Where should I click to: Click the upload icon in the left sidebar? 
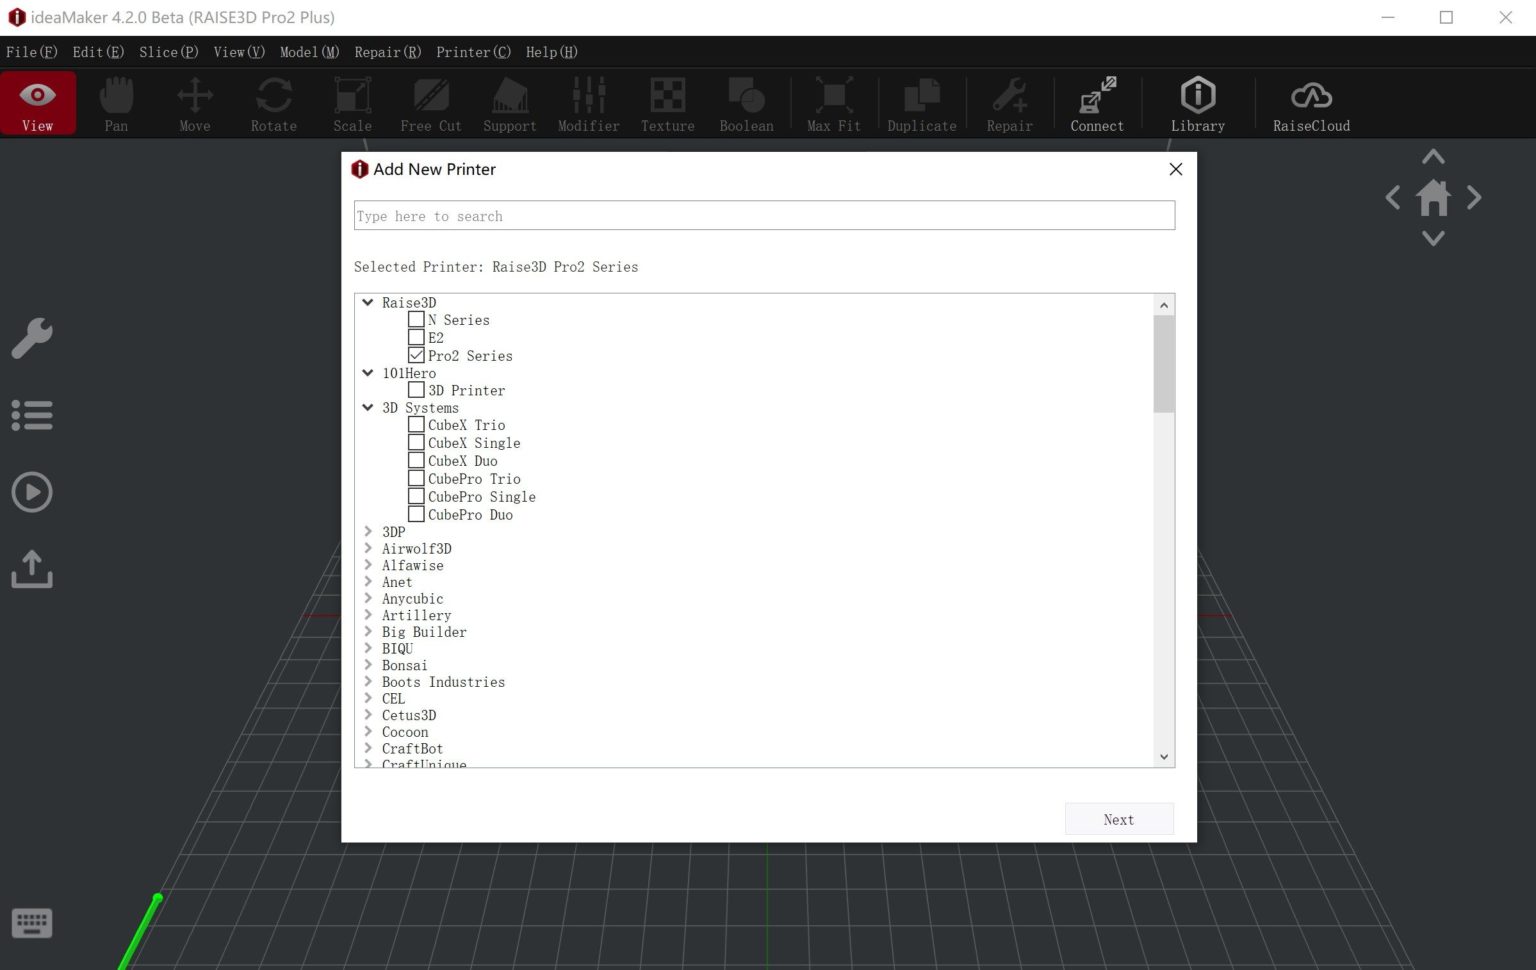32,570
